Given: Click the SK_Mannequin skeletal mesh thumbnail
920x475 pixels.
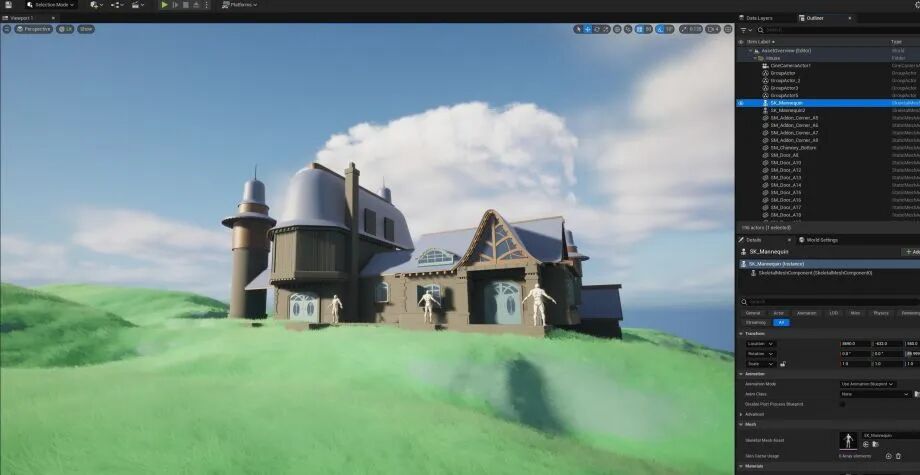Looking at the screenshot, I should (x=848, y=441).
